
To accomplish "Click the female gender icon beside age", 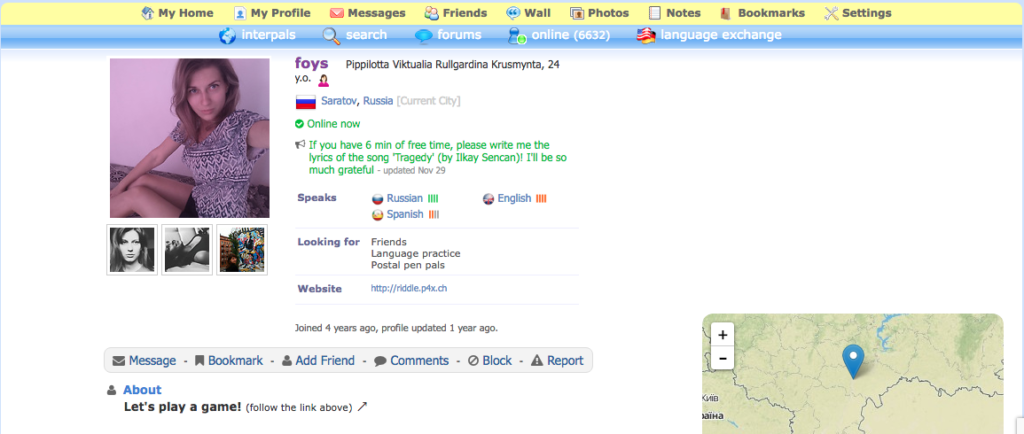I will [x=323, y=80].
